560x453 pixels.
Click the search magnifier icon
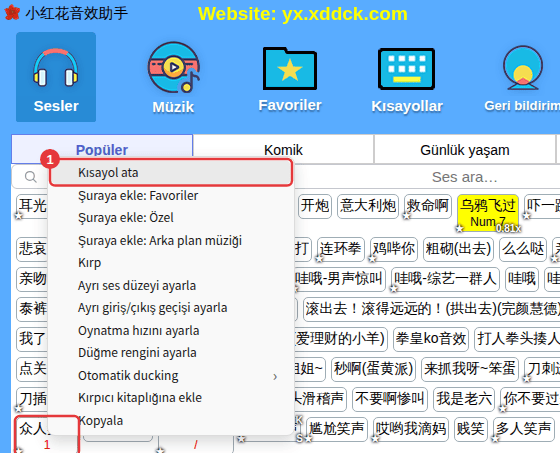point(31,176)
